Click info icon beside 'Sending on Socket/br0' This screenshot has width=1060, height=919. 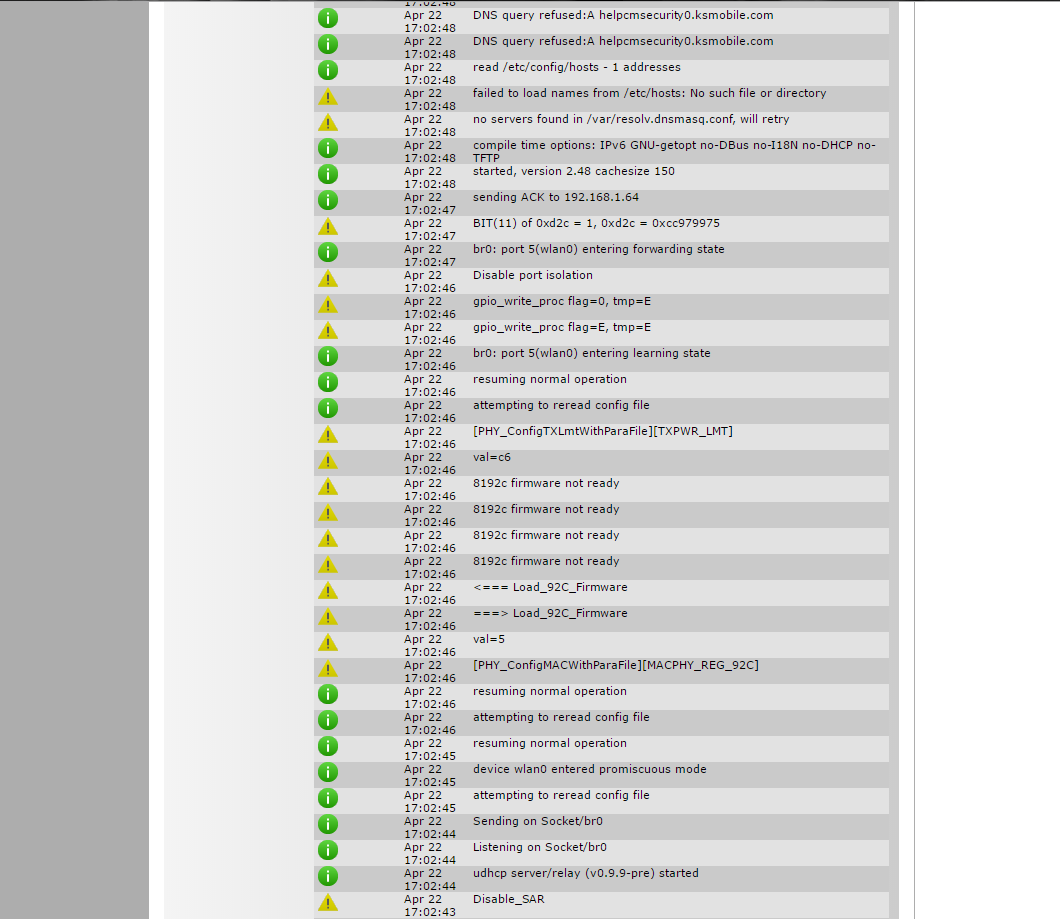pos(328,824)
